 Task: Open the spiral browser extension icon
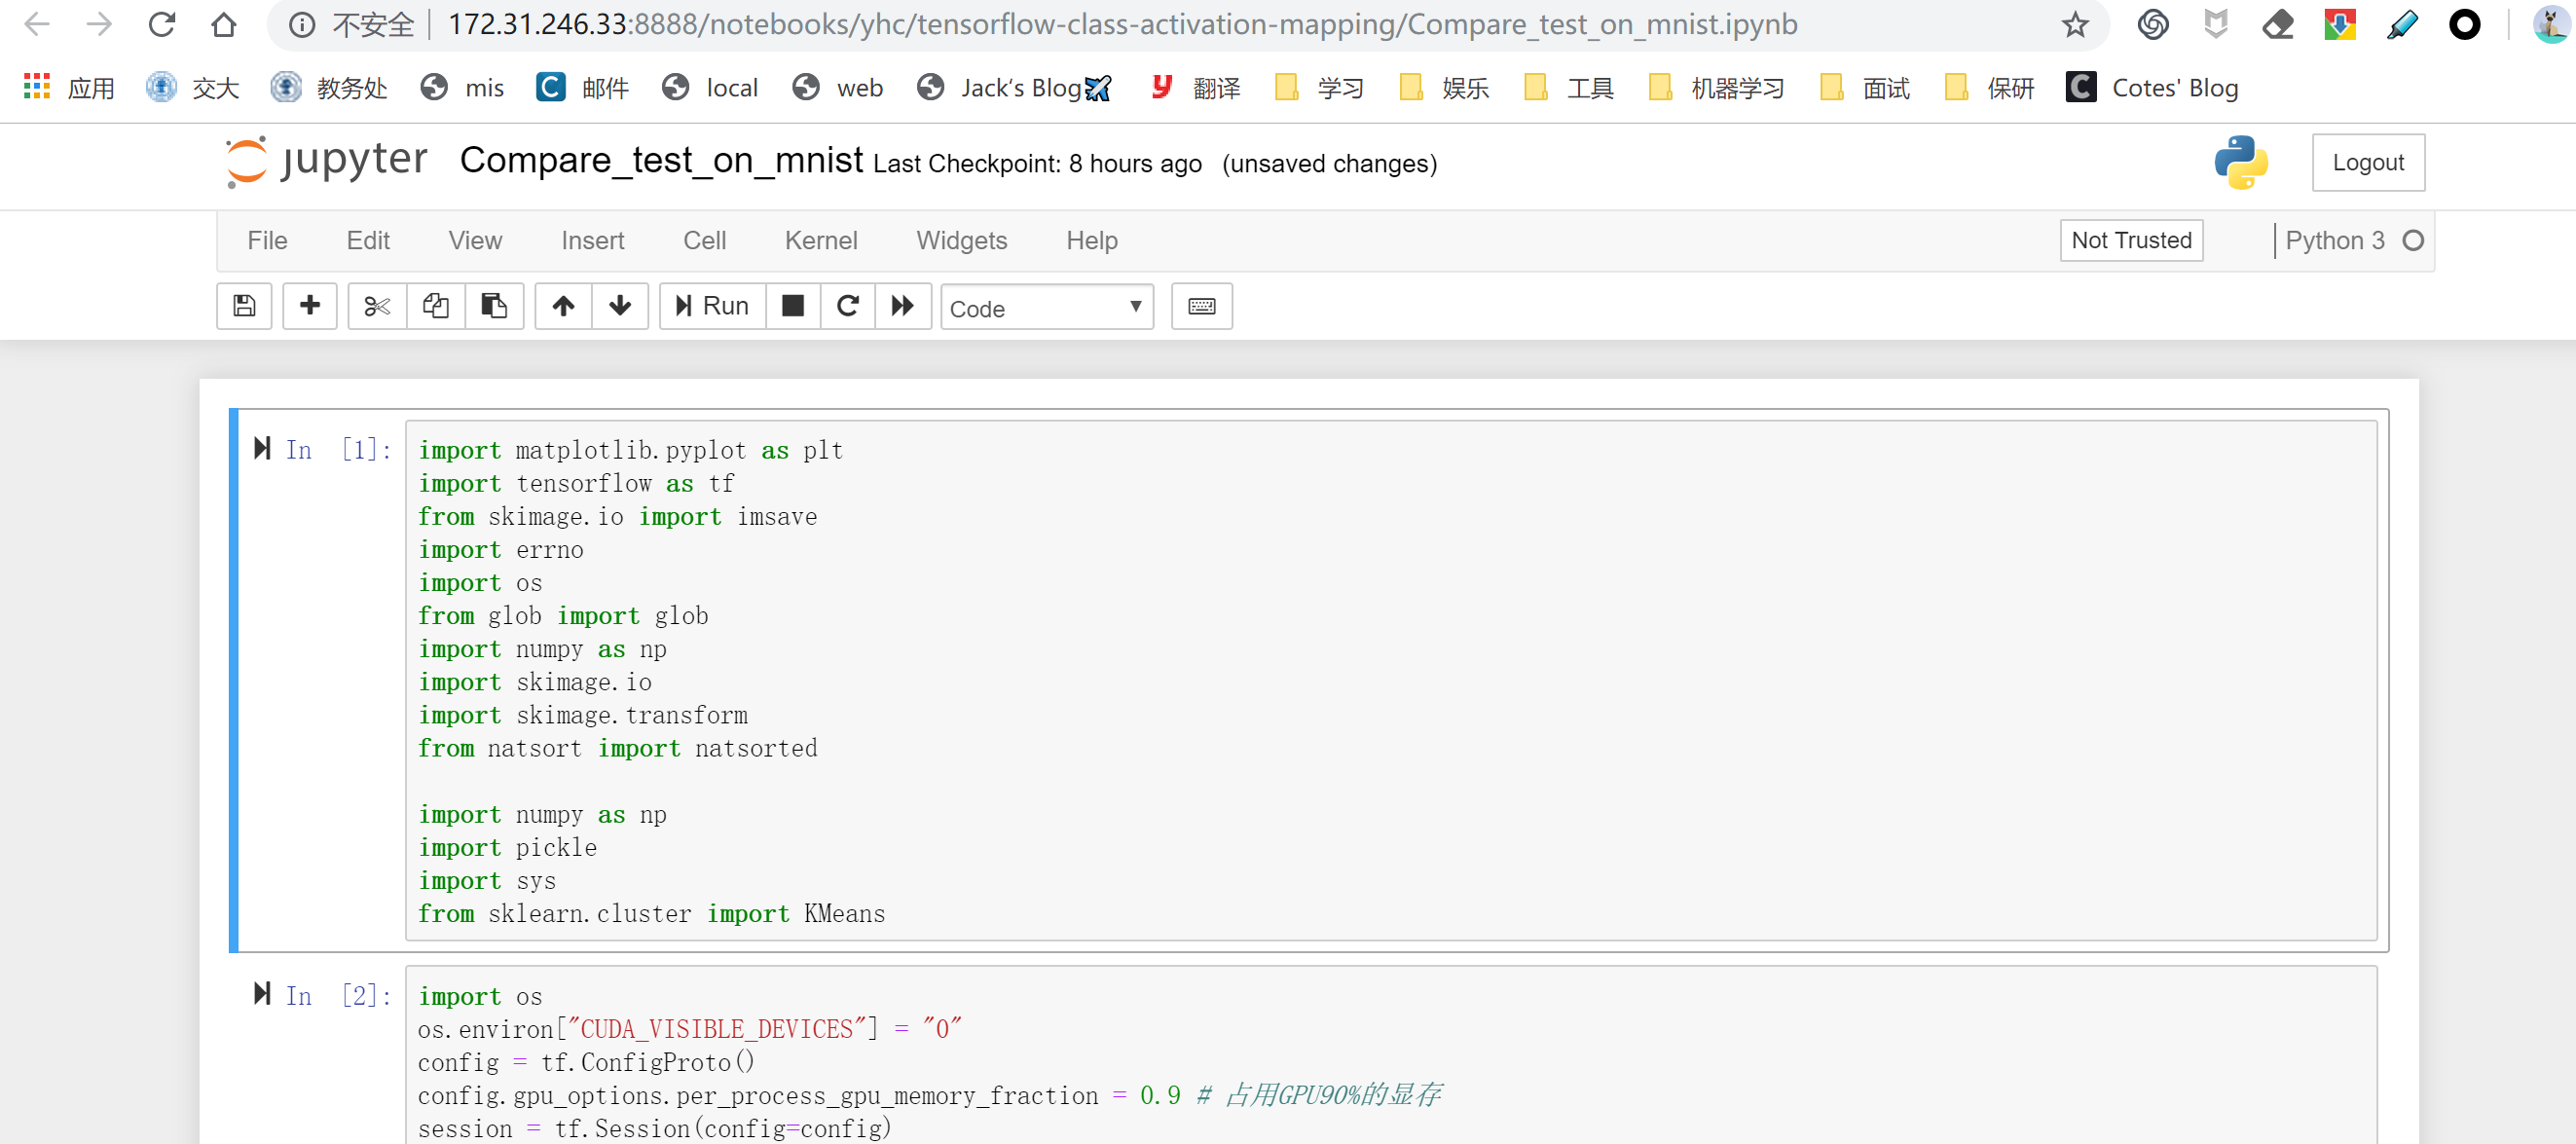click(x=2153, y=24)
